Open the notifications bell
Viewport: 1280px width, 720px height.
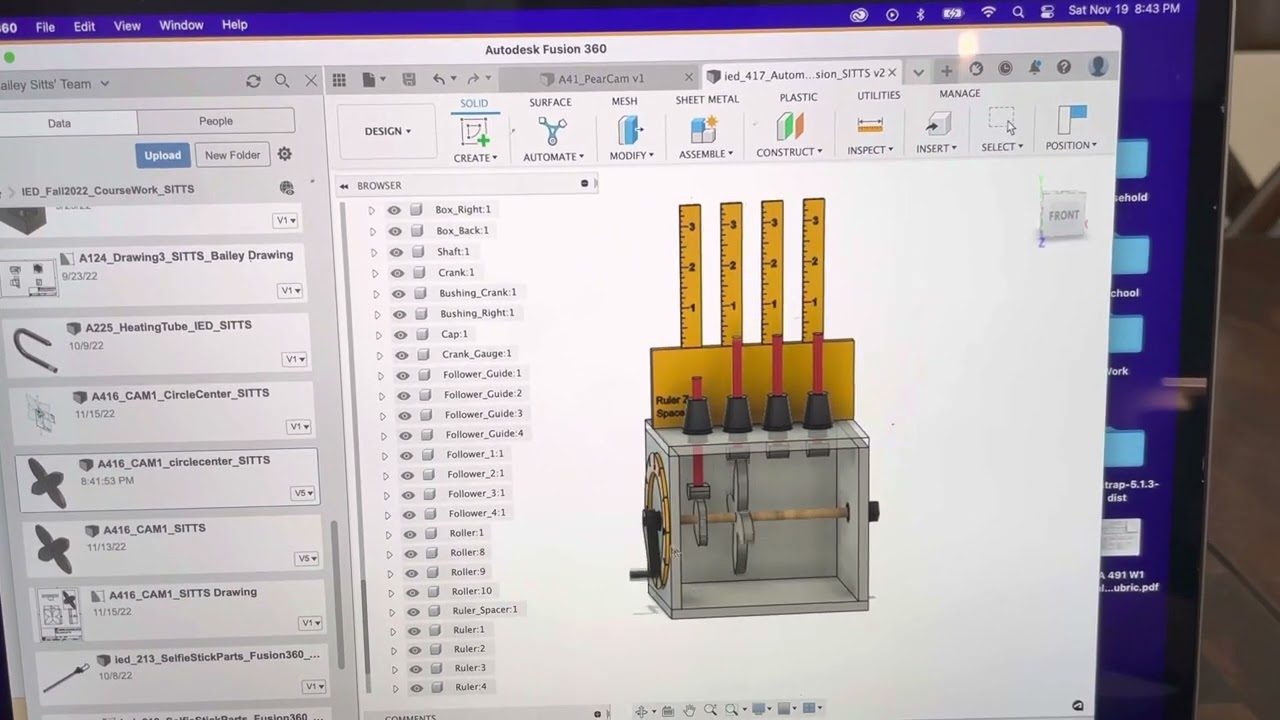(1035, 67)
